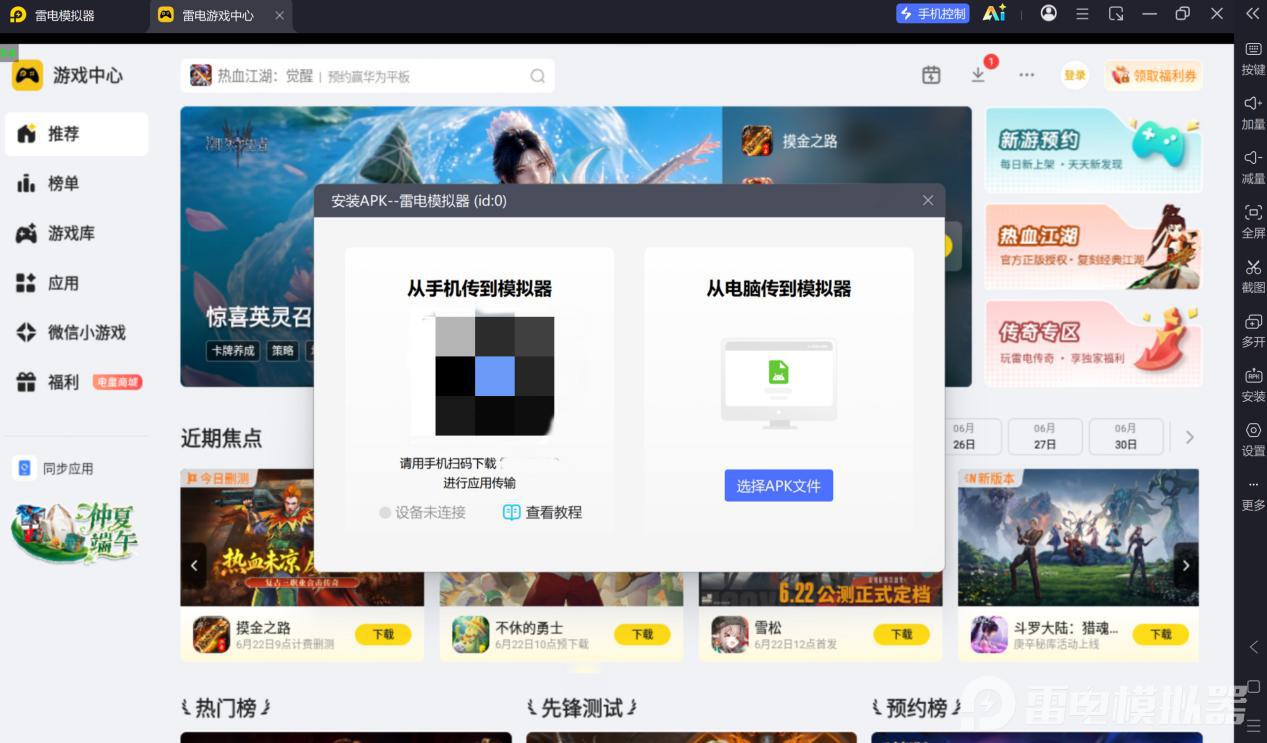The width and height of the screenshot is (1267, 743).
Task: Click the search box with 热血江湖：觉醒
Action: (367, 76)
